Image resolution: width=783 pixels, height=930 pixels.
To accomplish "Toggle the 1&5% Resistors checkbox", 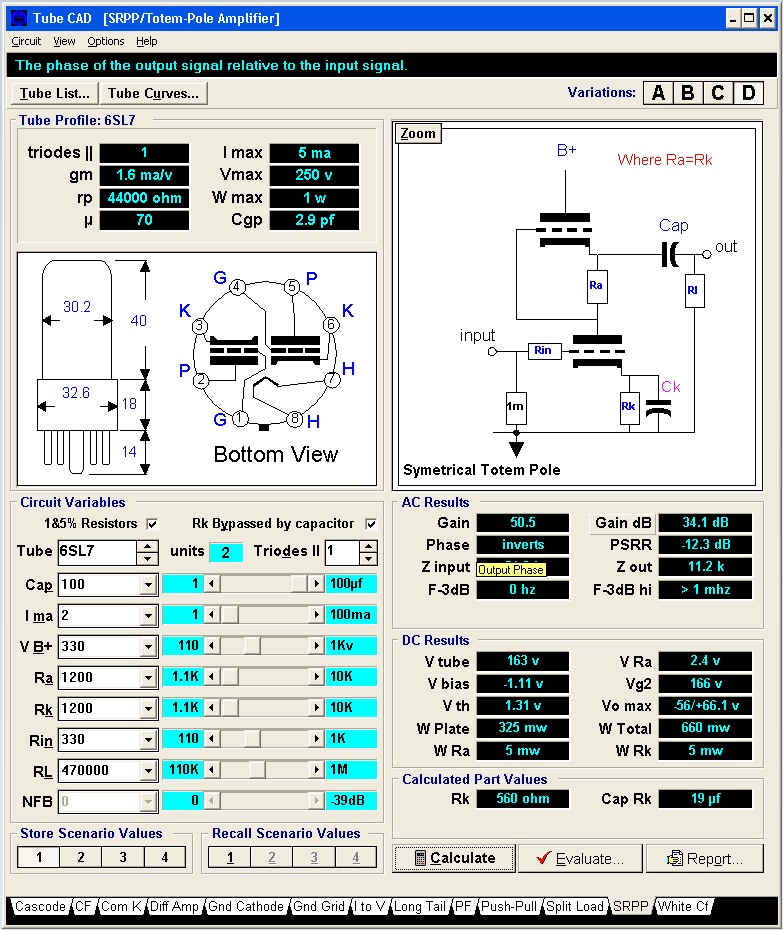I will coord(152,524).
